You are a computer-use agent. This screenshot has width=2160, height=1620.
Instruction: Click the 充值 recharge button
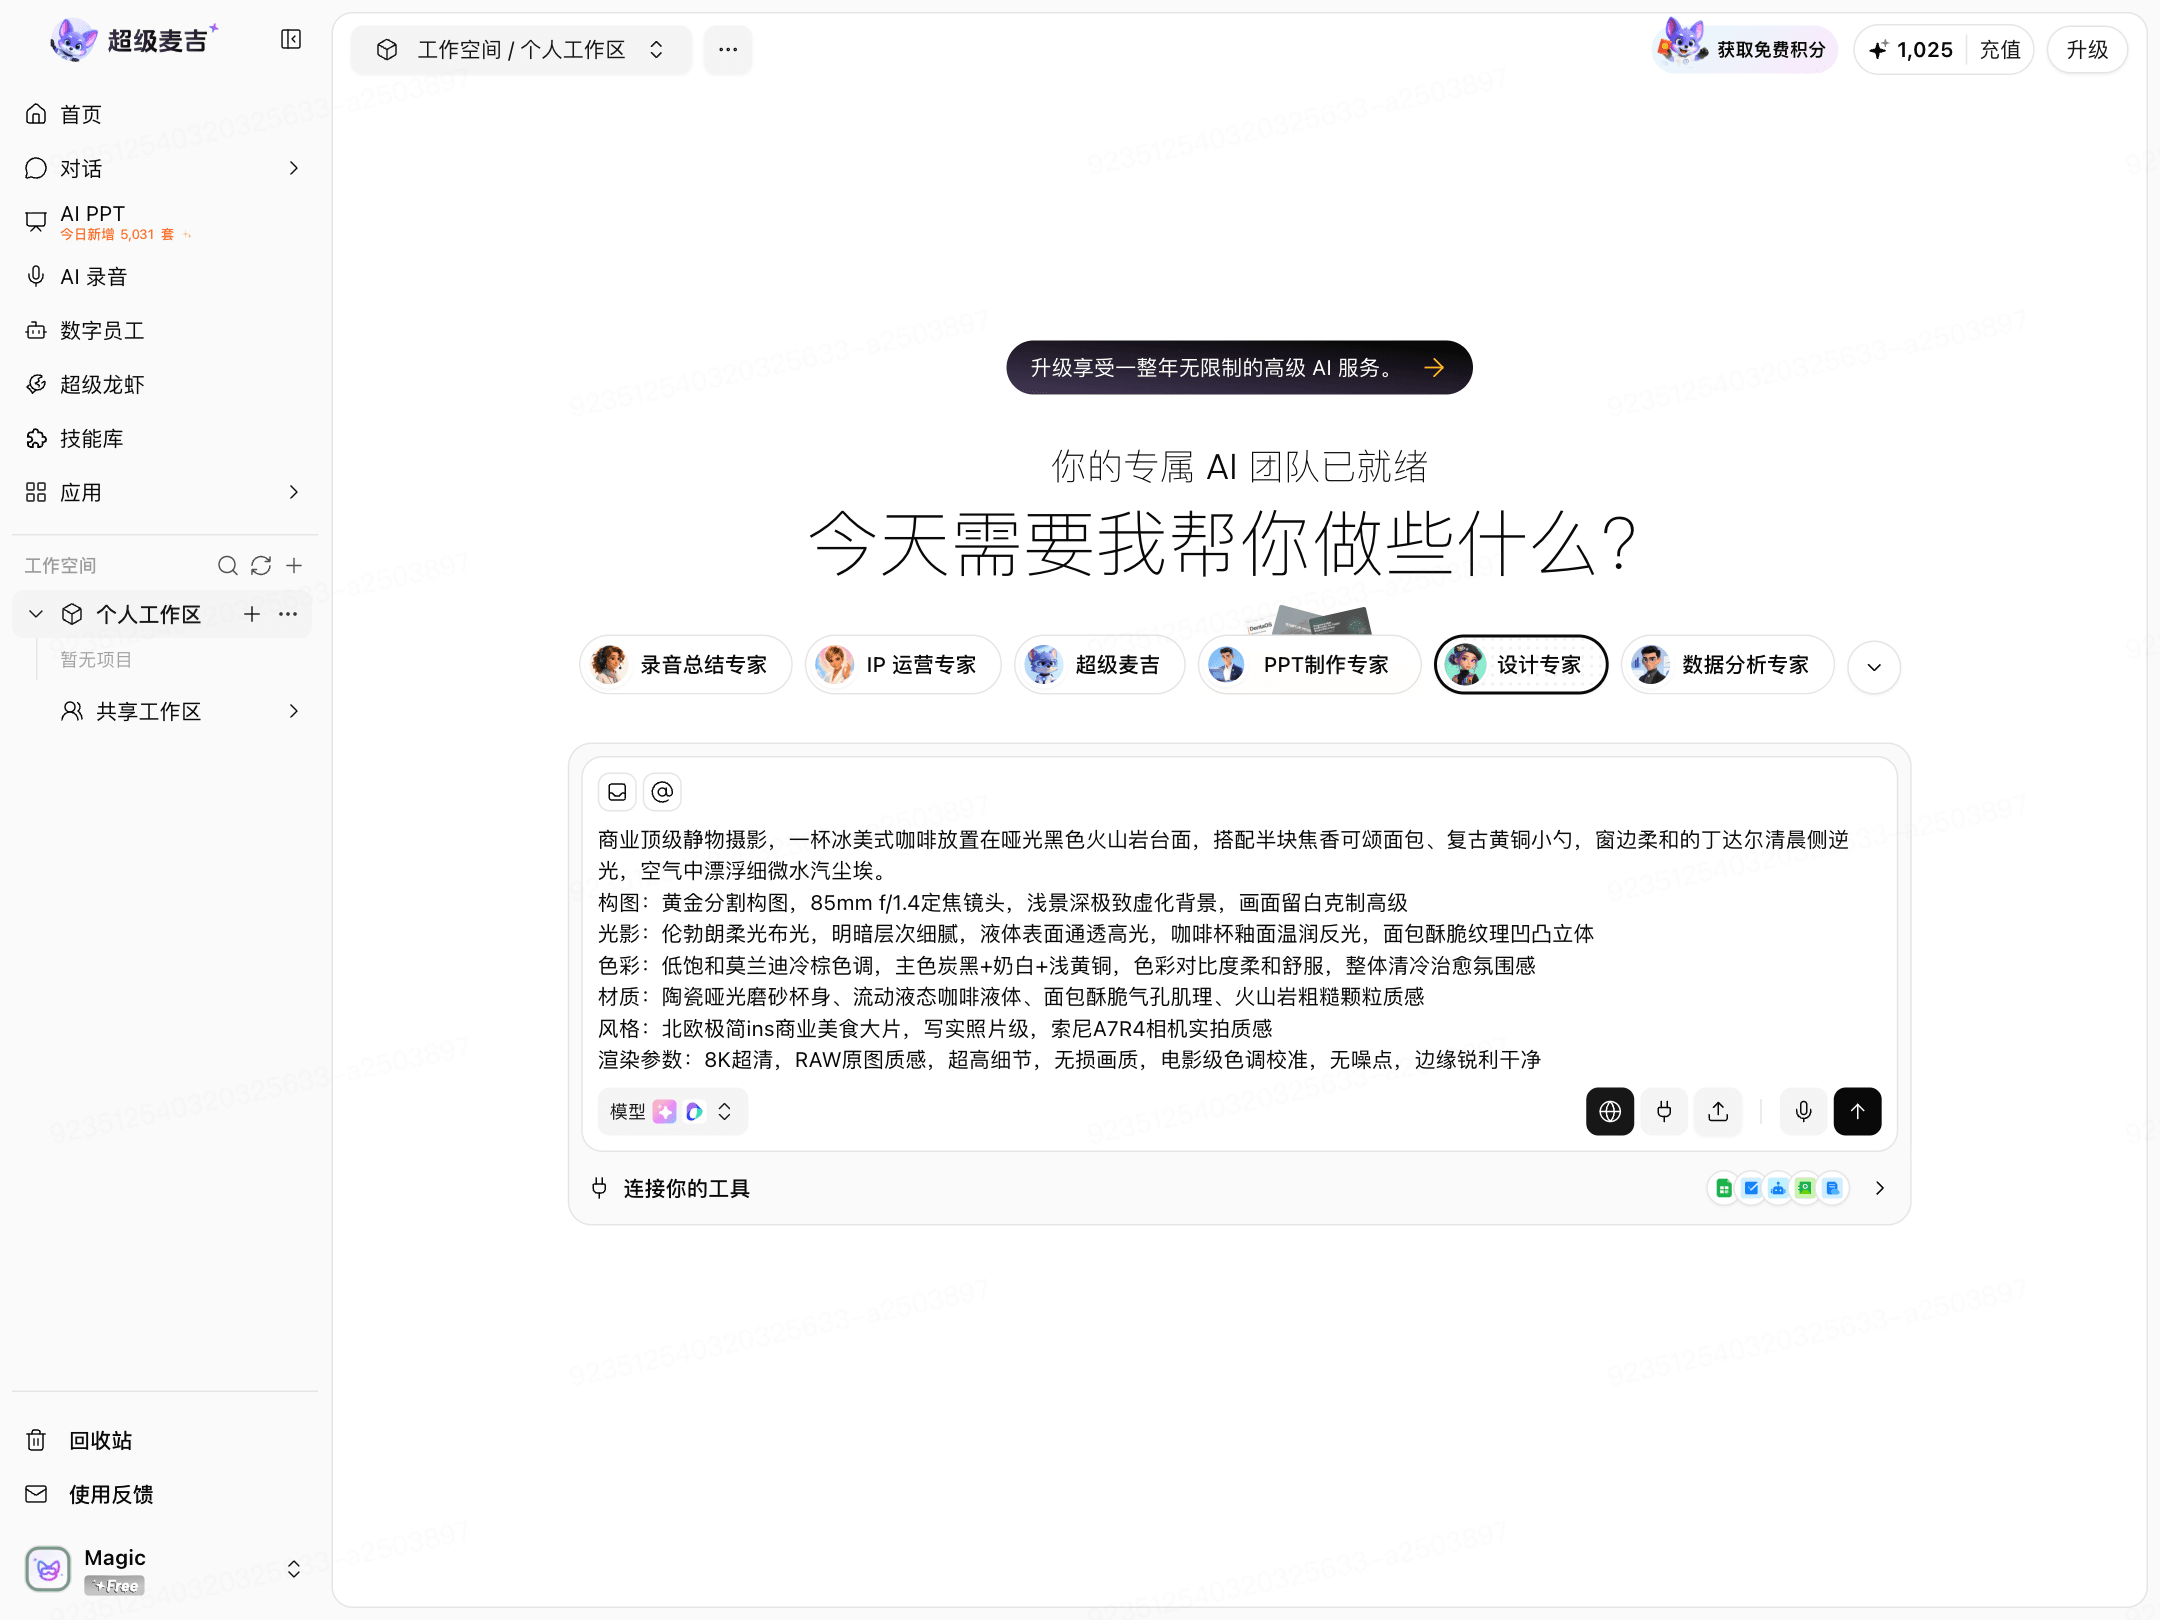click(x=2000, y=50)
